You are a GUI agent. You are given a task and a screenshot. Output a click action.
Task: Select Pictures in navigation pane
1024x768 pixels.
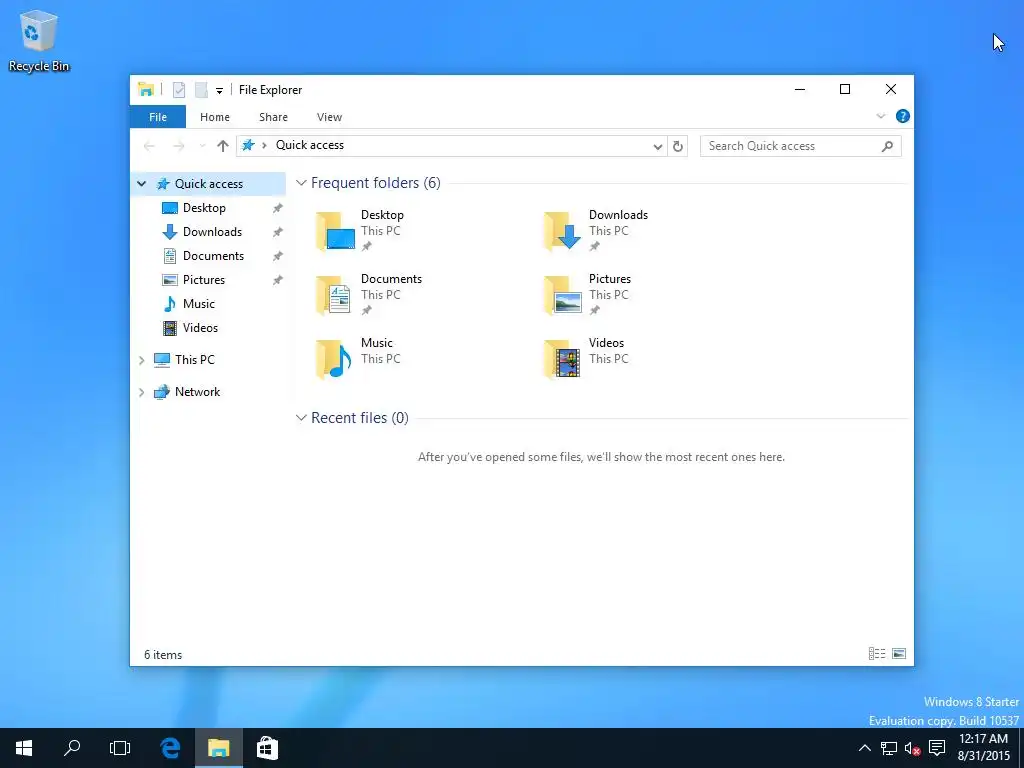193,280
